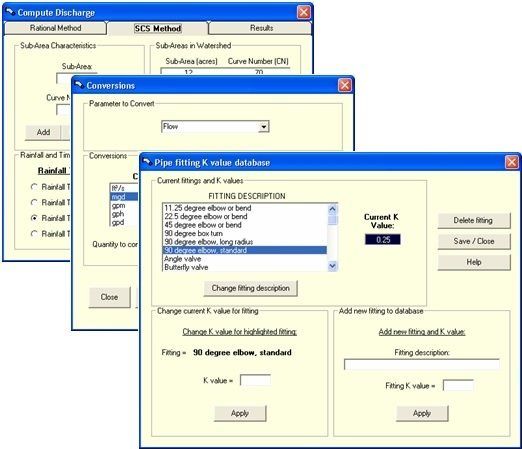Select the second Rainfall radio button
The height and width of the screenshot is (449, 522).
(34, 202)
